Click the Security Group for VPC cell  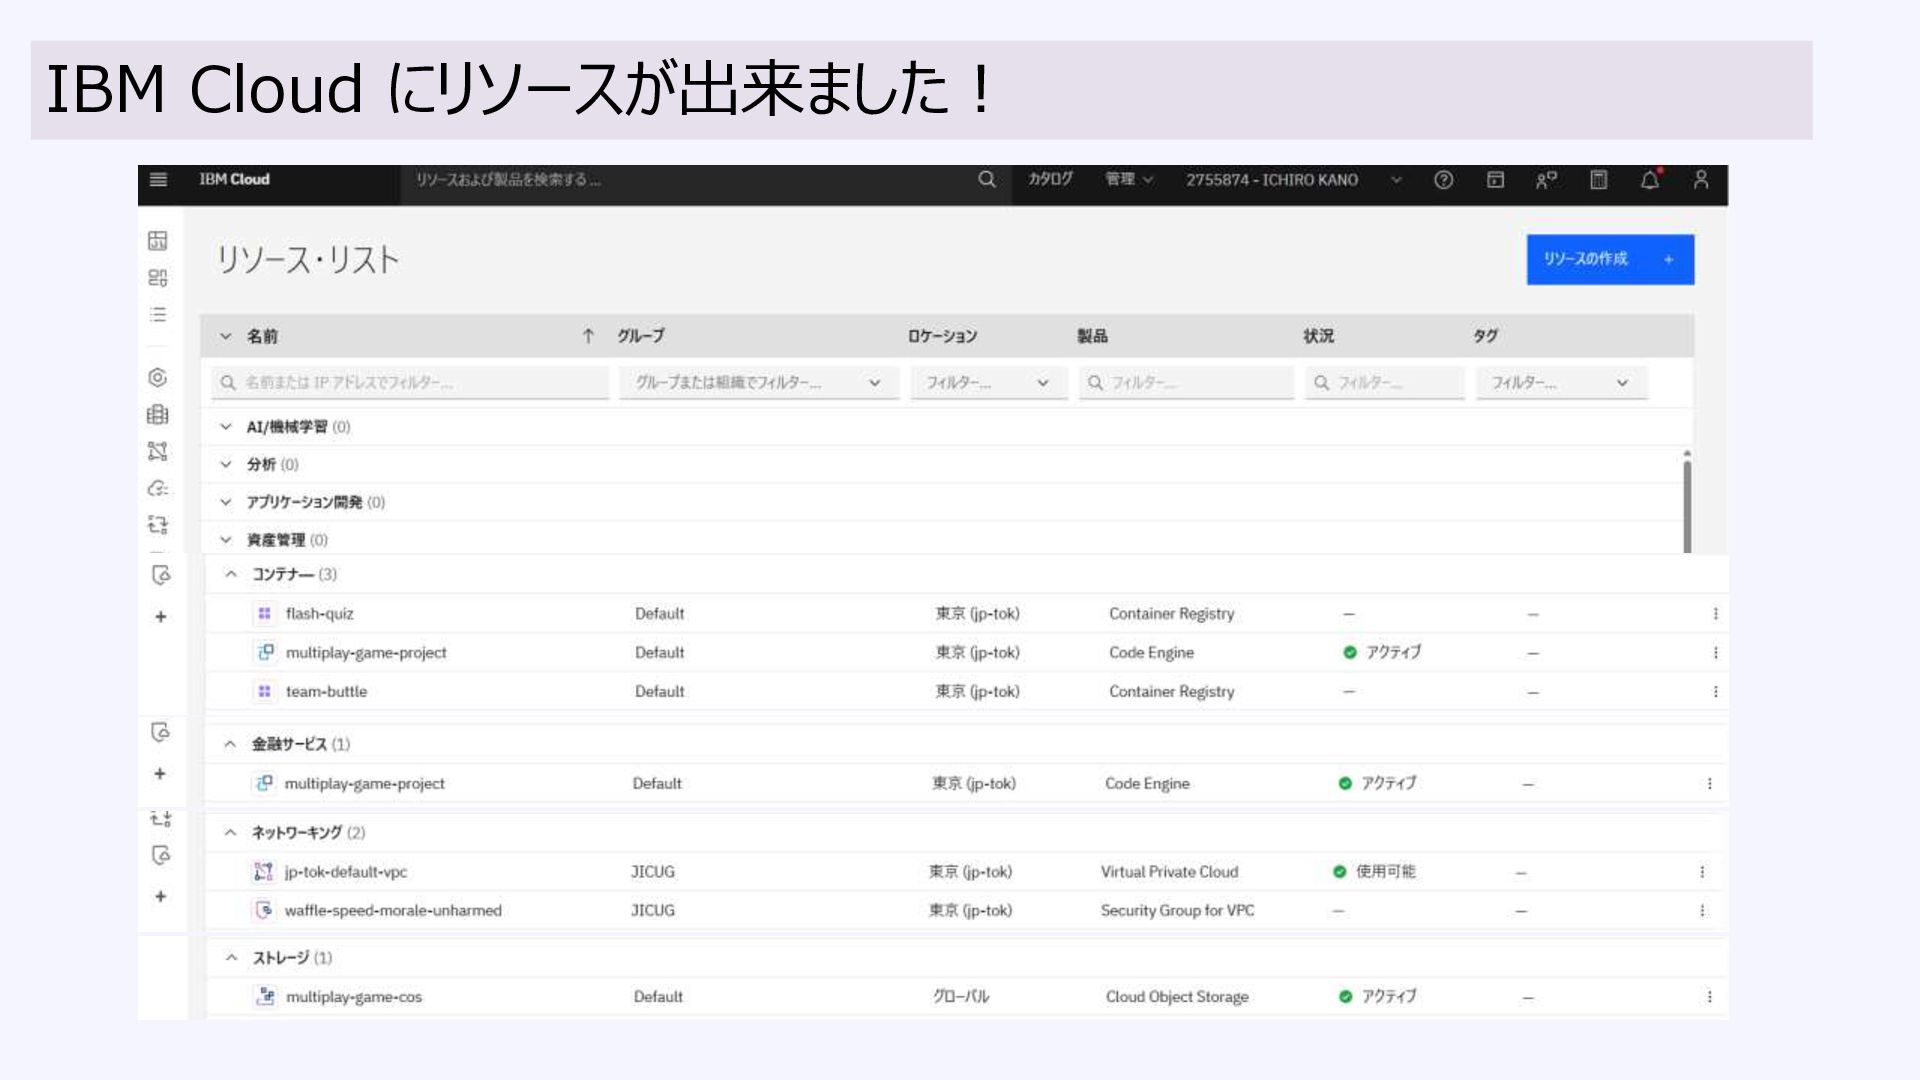pyautogui.click(x=1177, y=911)
